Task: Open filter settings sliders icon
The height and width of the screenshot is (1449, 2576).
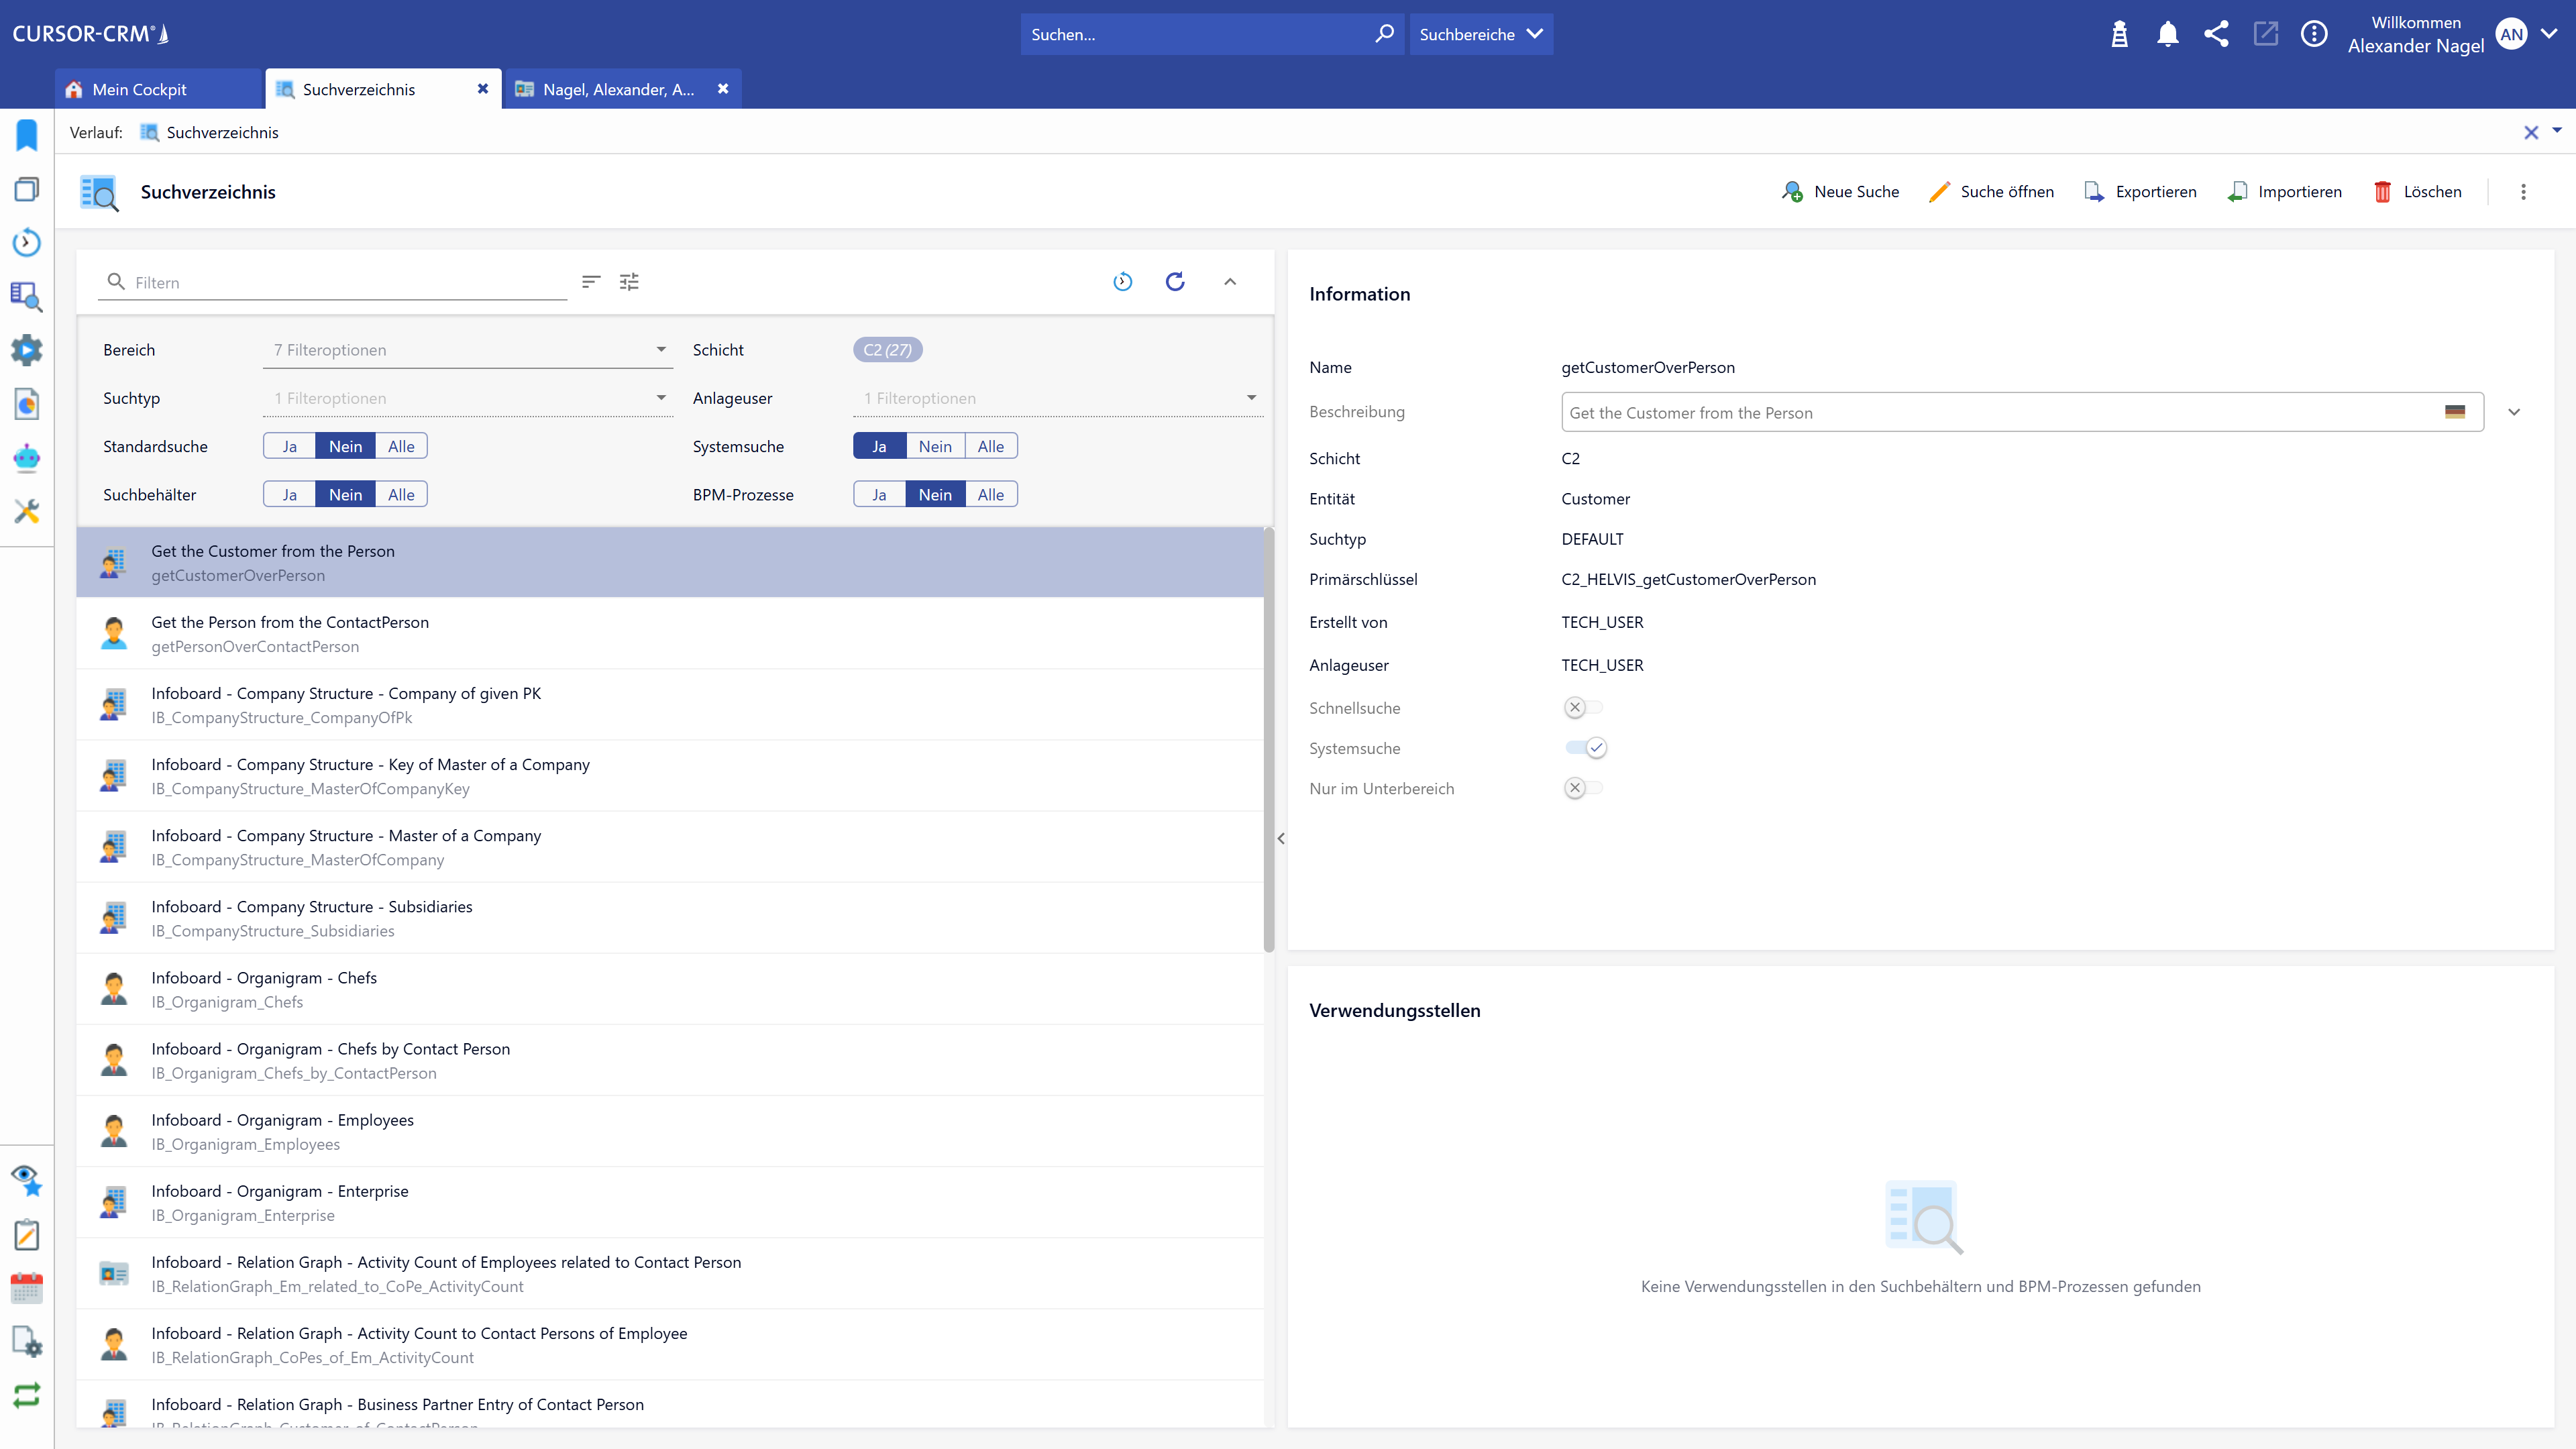Action: point(629,282)
